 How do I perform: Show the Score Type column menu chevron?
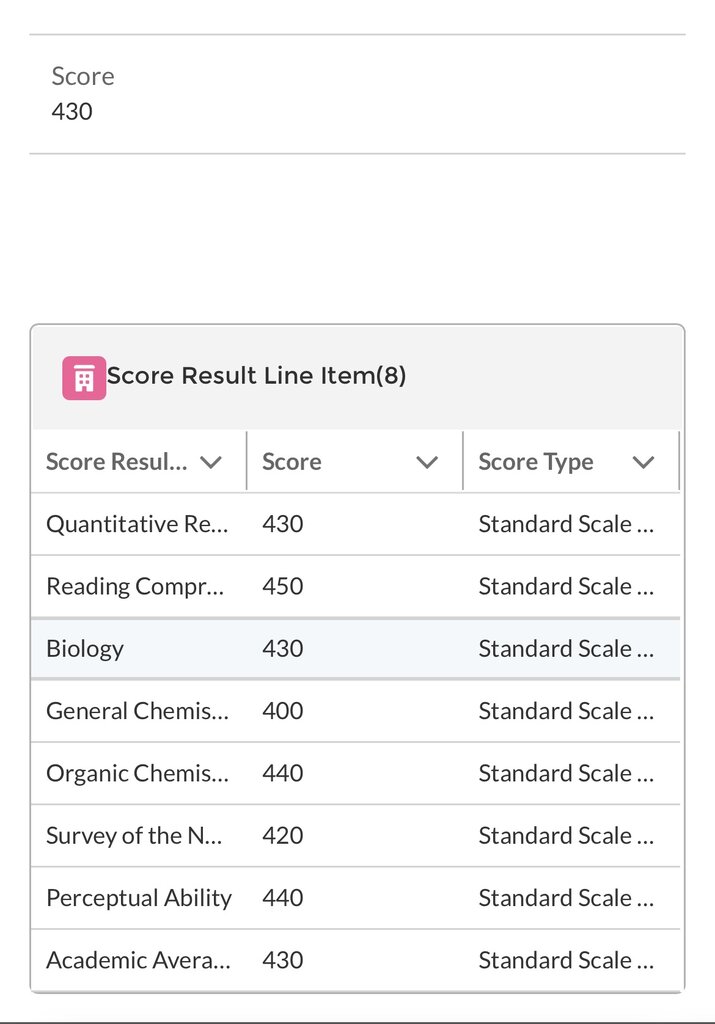[643, 462]
